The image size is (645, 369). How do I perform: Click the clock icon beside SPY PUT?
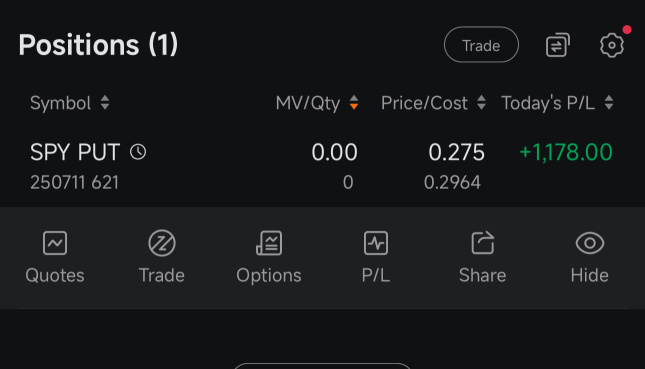pyautogui.click(x=138, y=152)
